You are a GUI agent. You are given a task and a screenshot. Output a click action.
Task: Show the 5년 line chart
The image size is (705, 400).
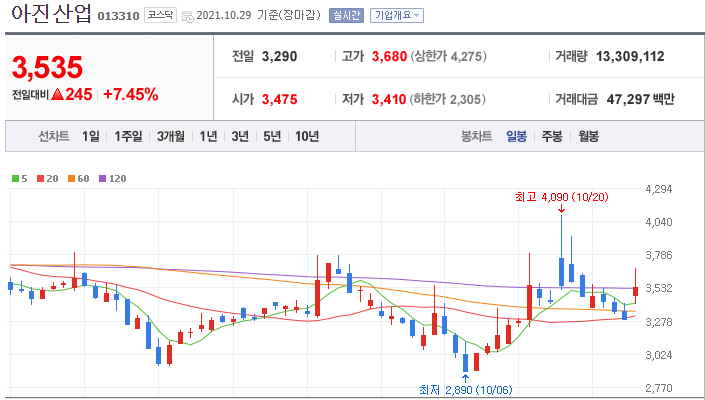(272, 136)
